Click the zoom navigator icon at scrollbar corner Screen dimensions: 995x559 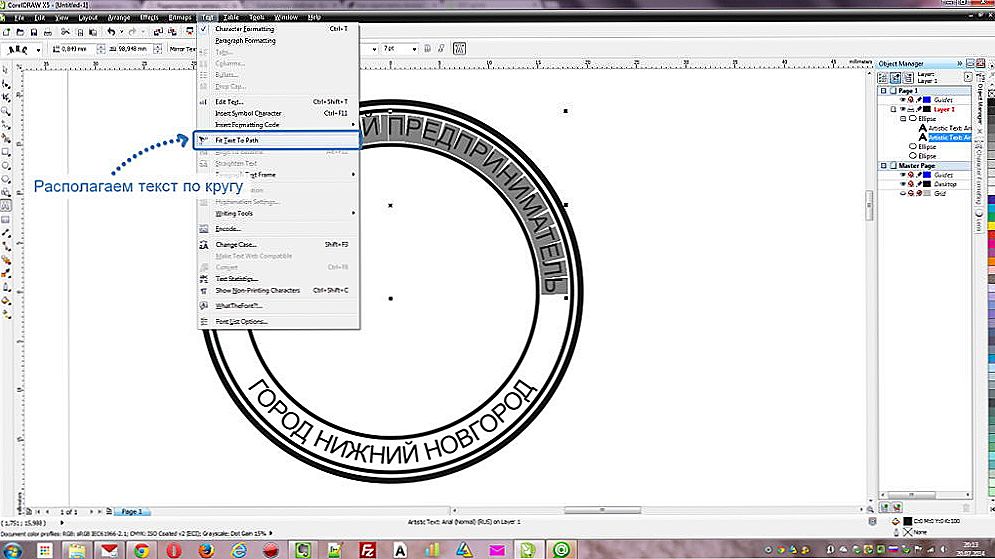pos(871,510)
